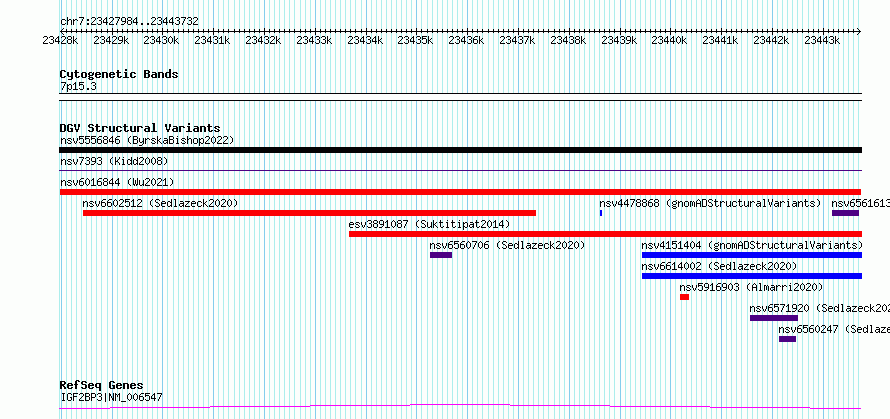This screenshot has height=419, width=890.
Task: Select the nsv6560247 label
Action: coord(834,329)
